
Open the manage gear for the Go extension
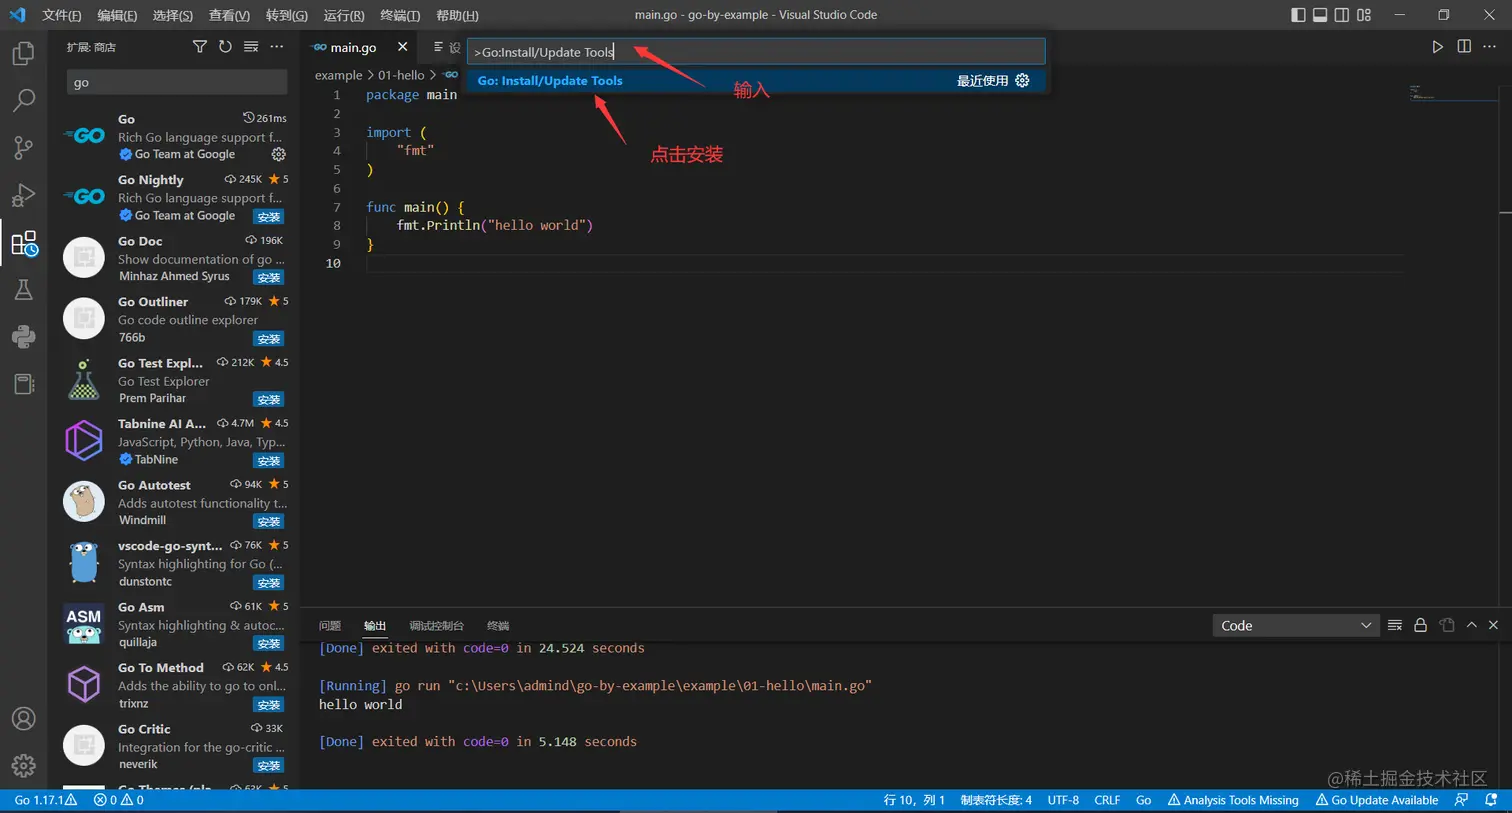[x=278, y=155]
